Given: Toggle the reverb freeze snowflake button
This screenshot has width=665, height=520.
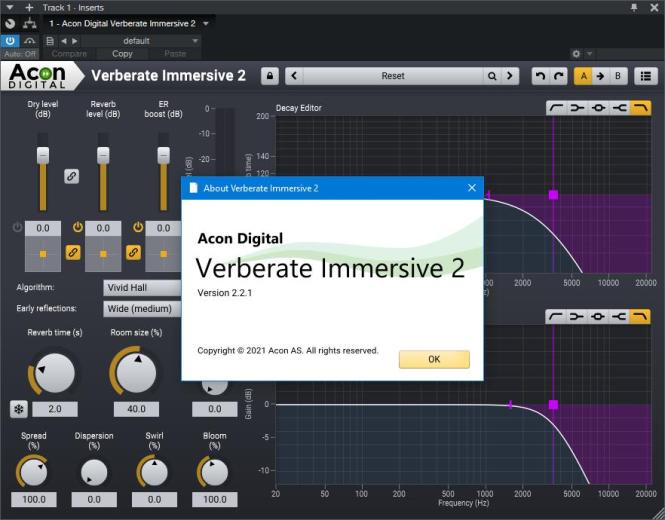Looking at the screenshot, I should click(x=19, y=409).
